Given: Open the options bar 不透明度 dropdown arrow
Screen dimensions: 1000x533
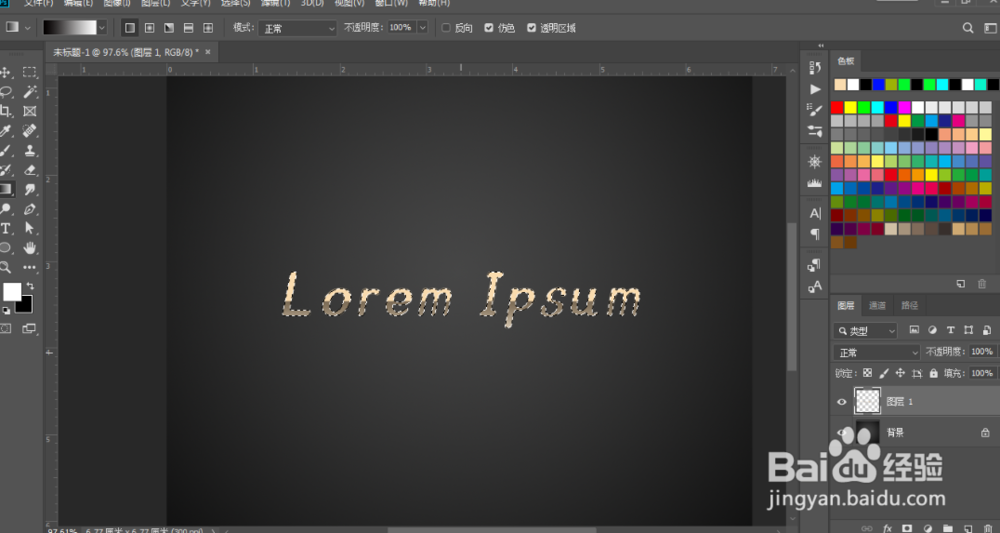Looking at the screenshot, I should [x=422, y=28].
